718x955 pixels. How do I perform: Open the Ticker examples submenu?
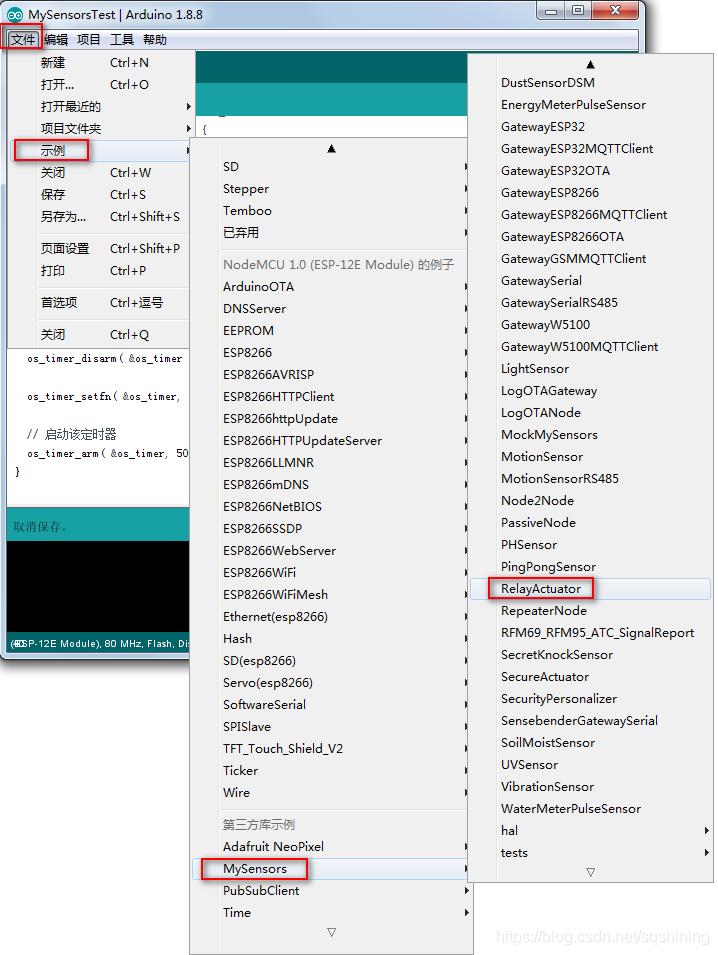(331, 770)
